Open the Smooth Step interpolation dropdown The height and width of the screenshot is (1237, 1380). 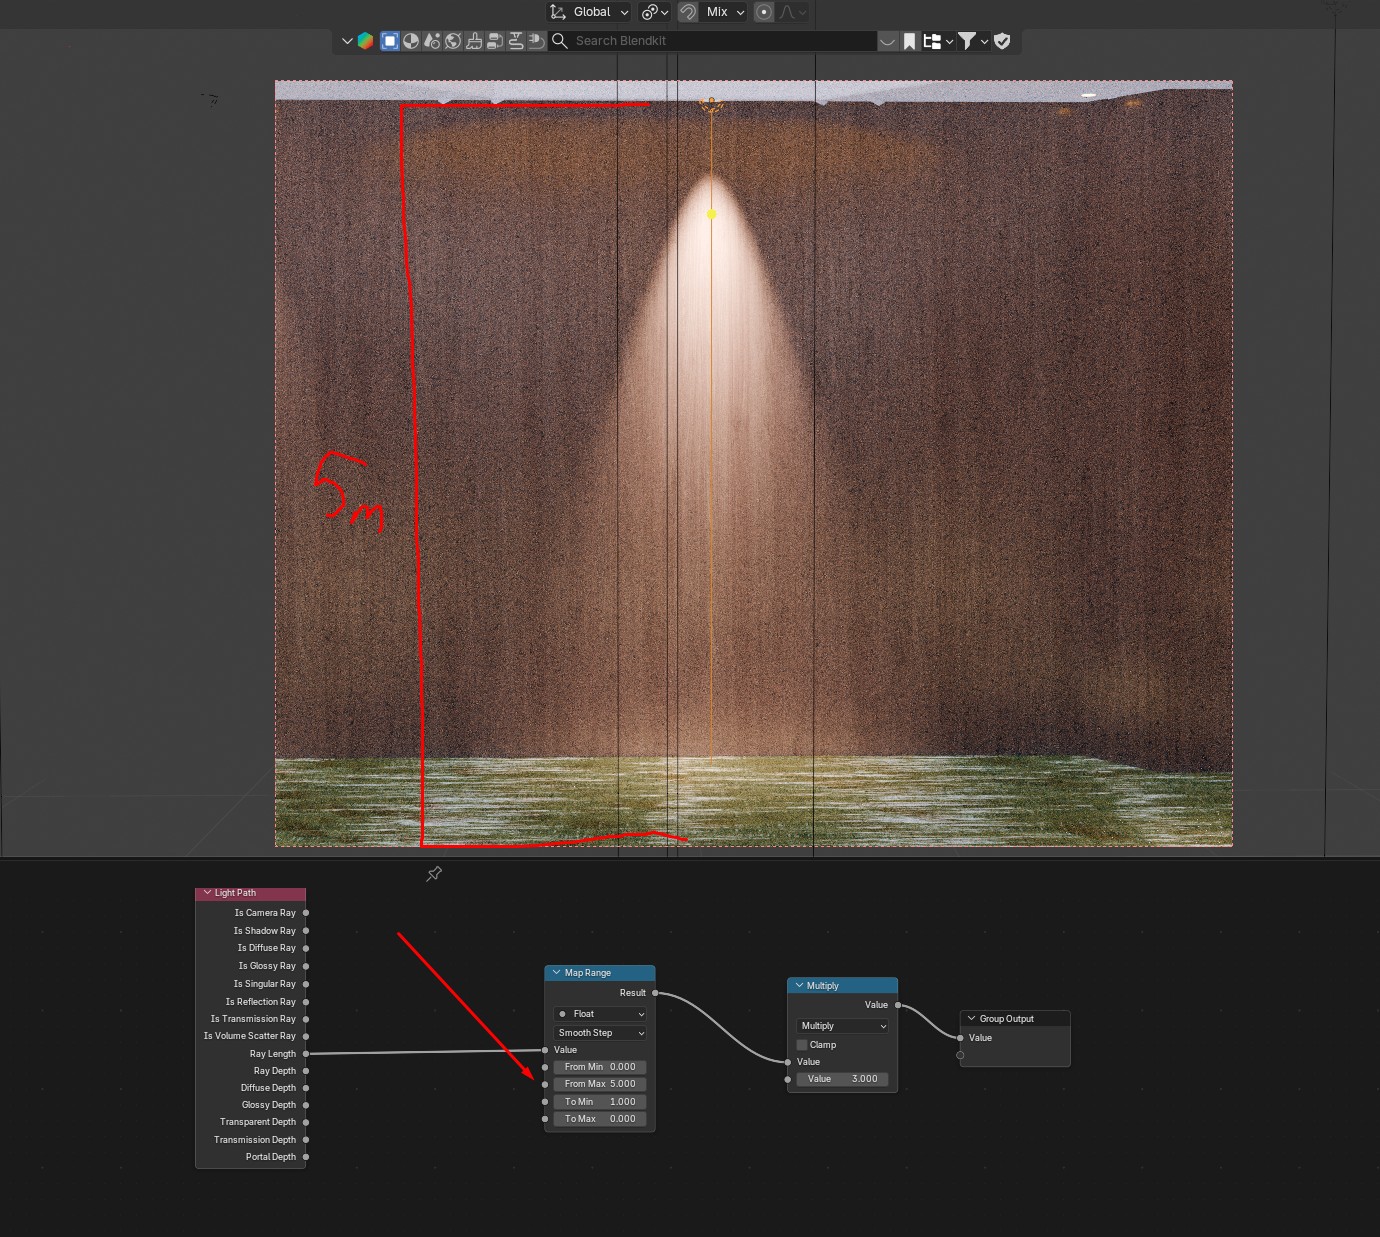coord(600,1033)
